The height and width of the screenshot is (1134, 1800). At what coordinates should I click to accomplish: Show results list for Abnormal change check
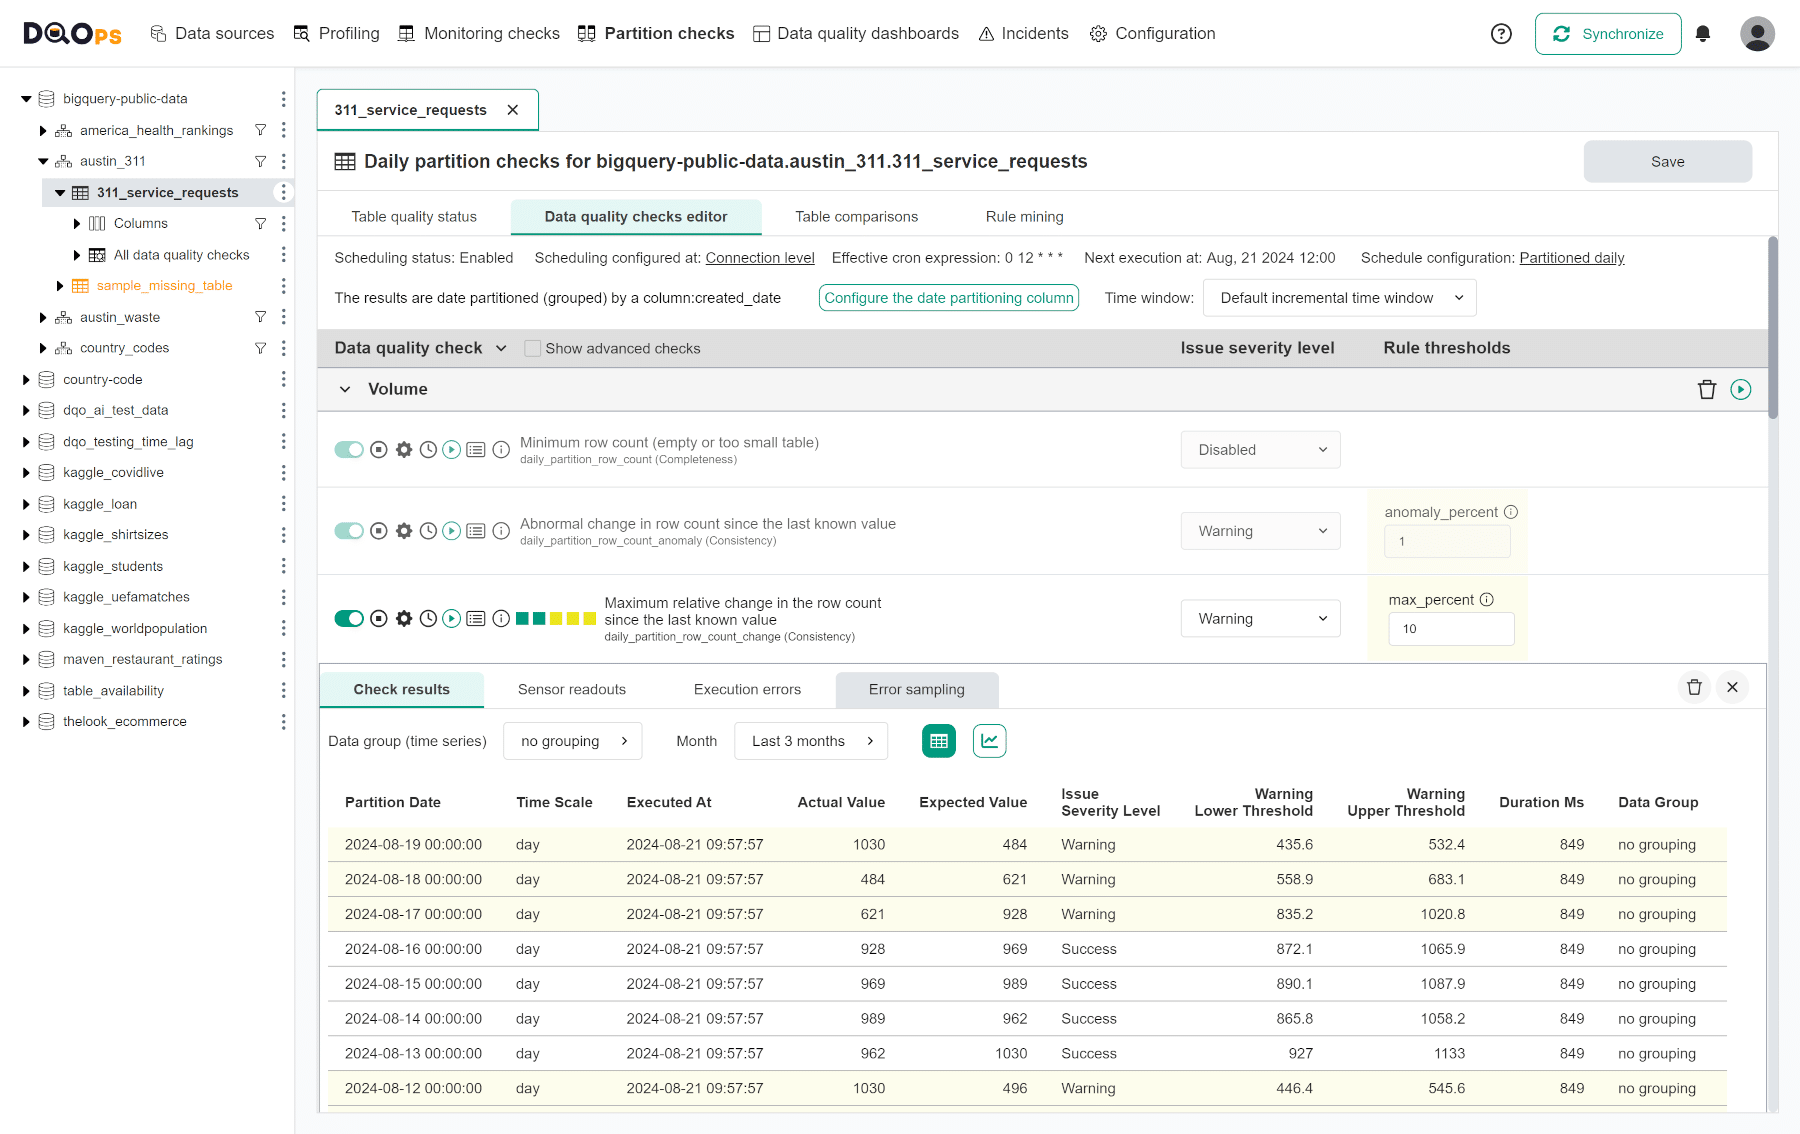pos(476,531)
